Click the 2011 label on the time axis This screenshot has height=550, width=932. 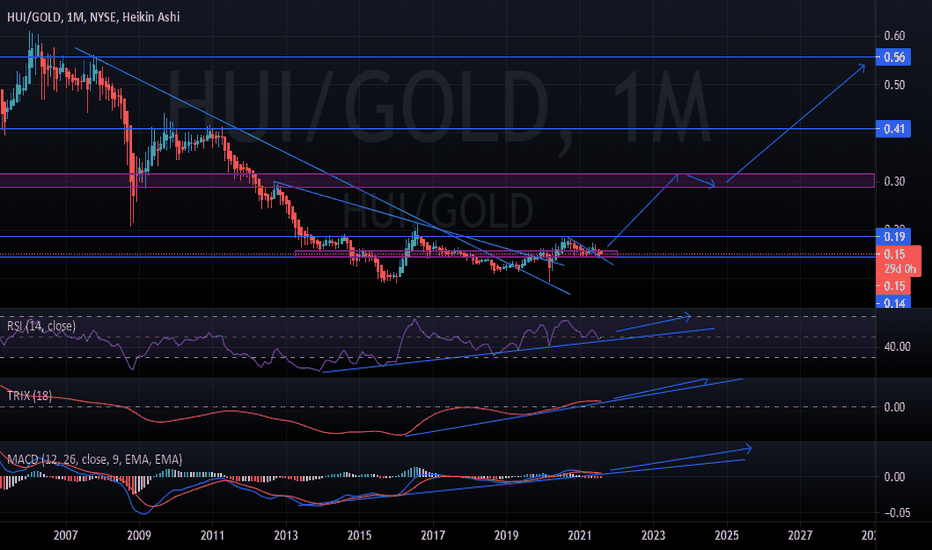pos(212,535)
